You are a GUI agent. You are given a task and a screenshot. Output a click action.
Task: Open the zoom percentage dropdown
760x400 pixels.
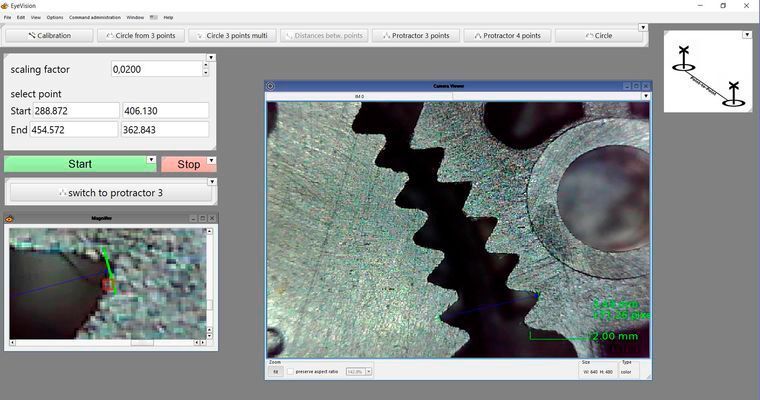click(369, 372)
